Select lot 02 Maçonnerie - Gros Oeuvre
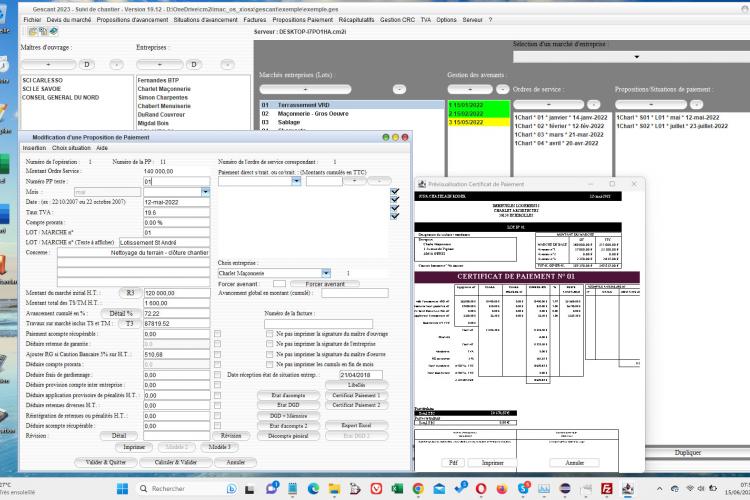750x500 pixels. [x=353, y=113]
